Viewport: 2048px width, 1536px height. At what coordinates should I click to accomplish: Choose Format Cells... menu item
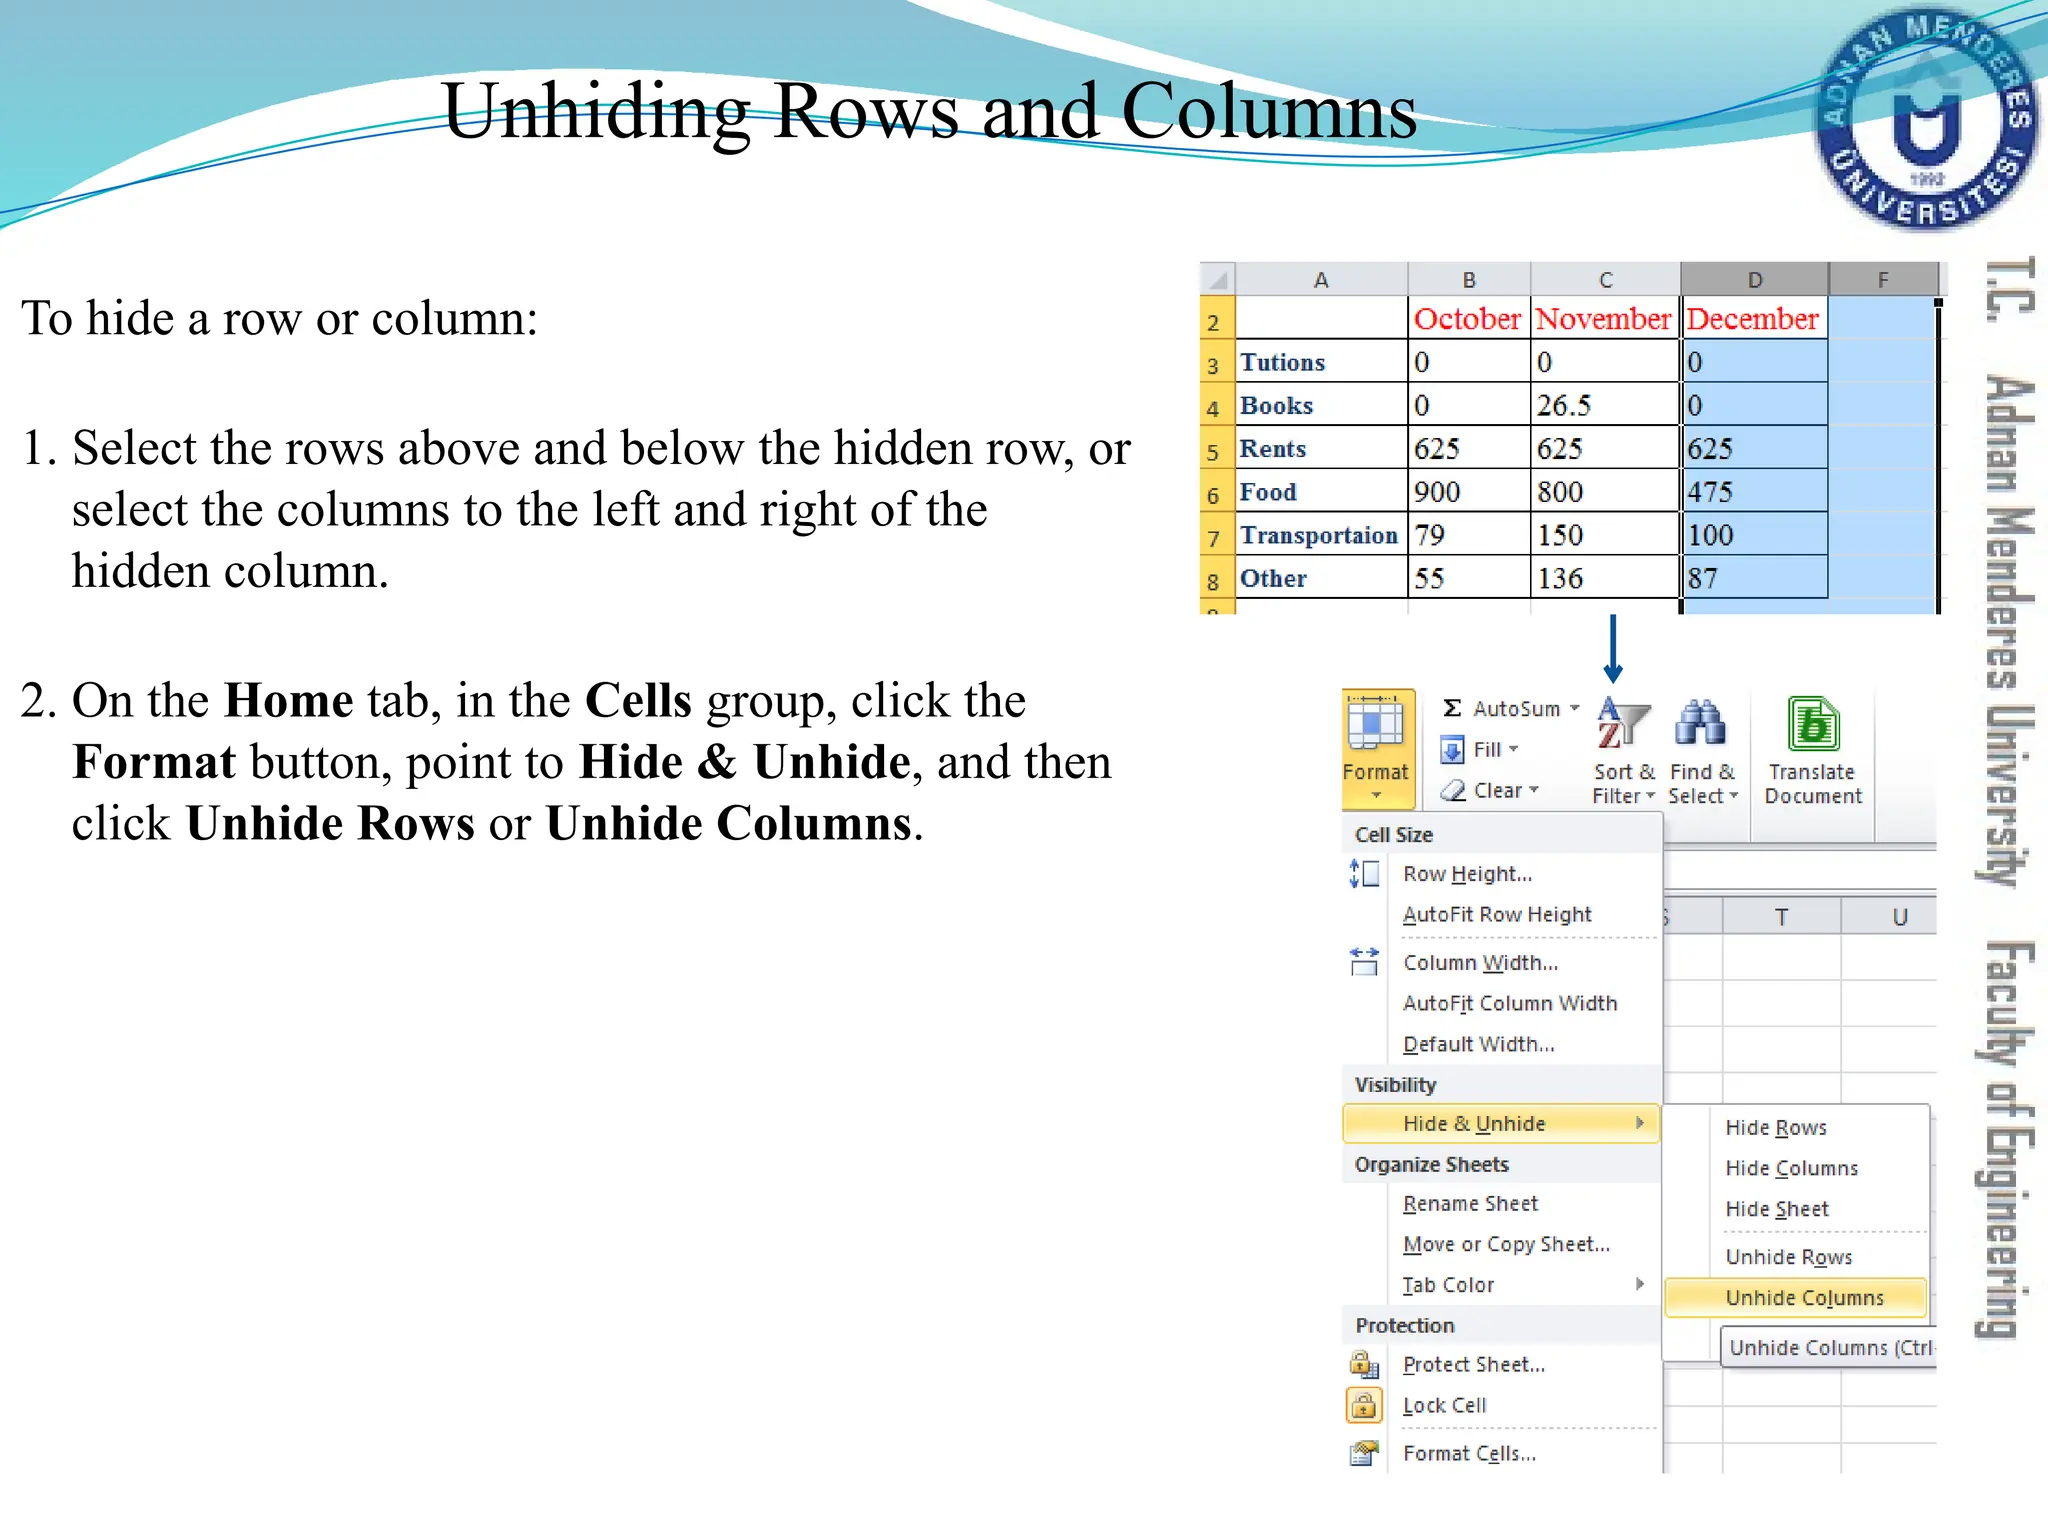[x=1504, y=1453]
